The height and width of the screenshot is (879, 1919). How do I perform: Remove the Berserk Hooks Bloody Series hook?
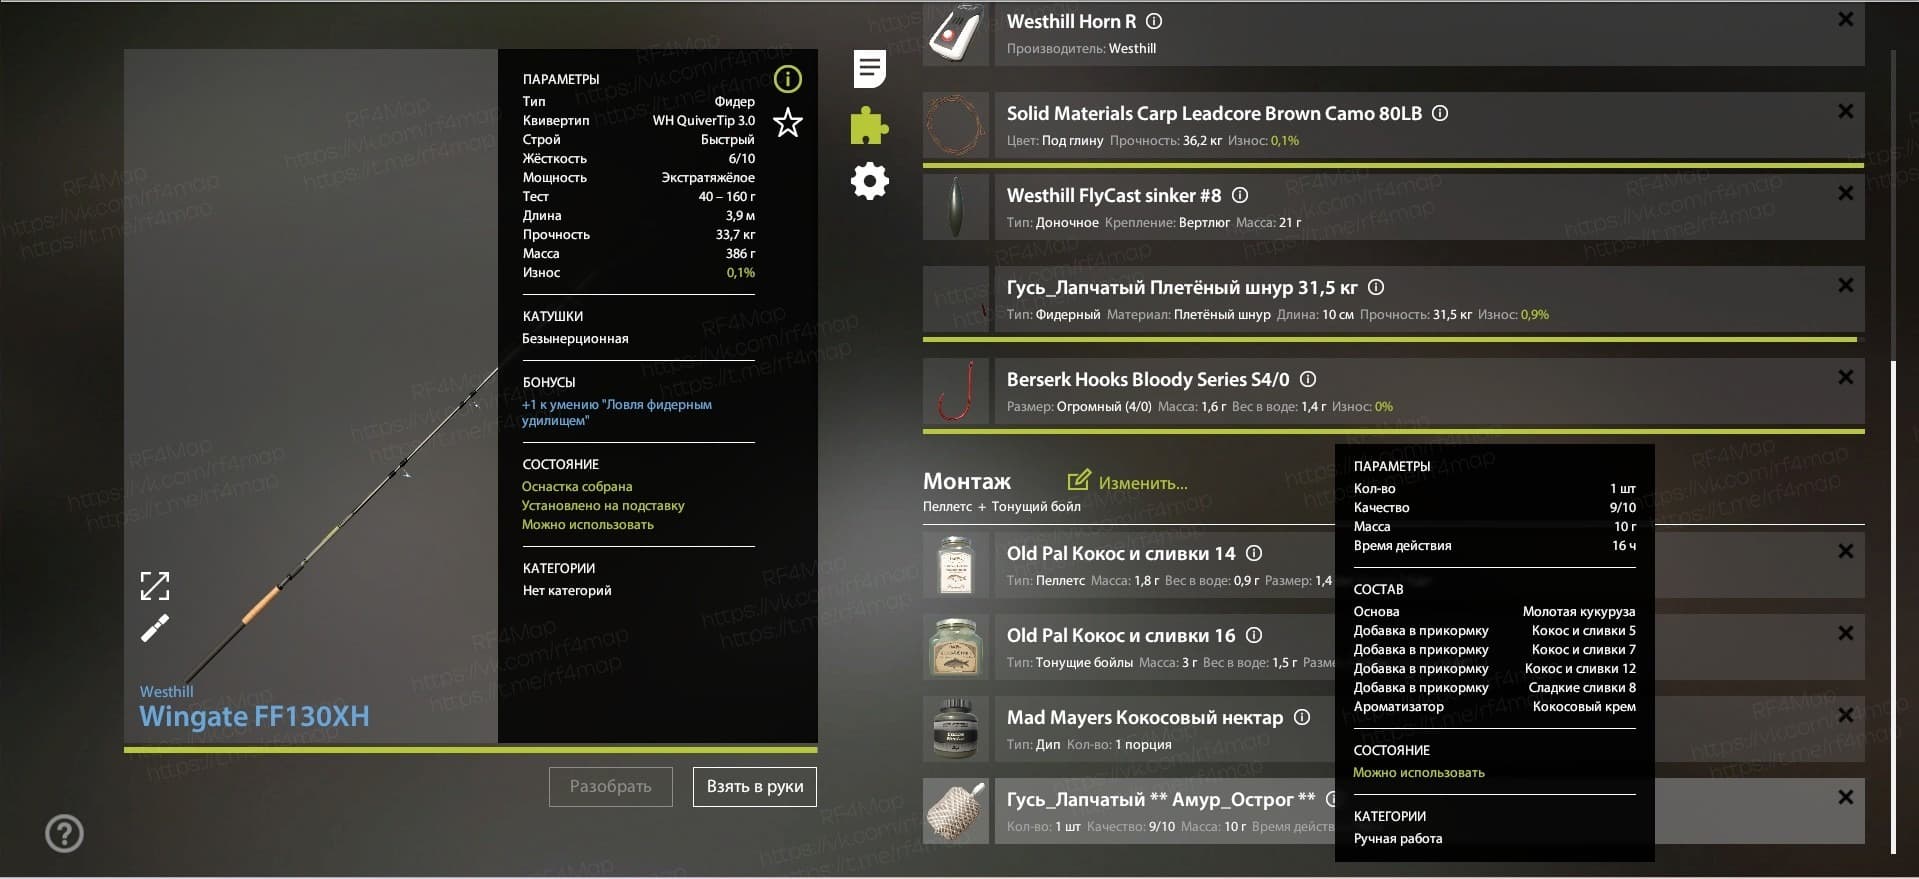1846,377
